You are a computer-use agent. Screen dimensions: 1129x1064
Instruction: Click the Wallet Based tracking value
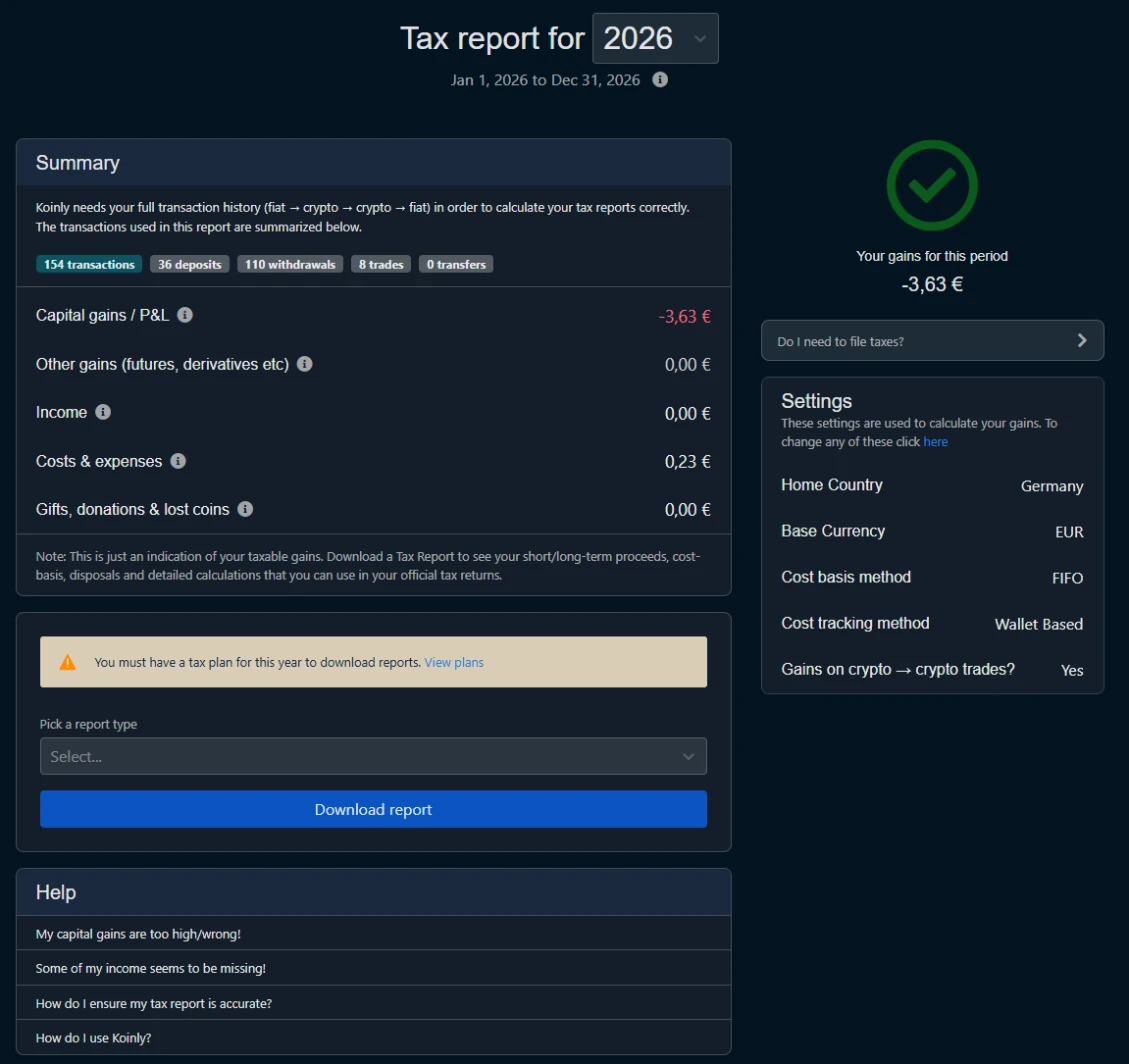(1038, 624)
